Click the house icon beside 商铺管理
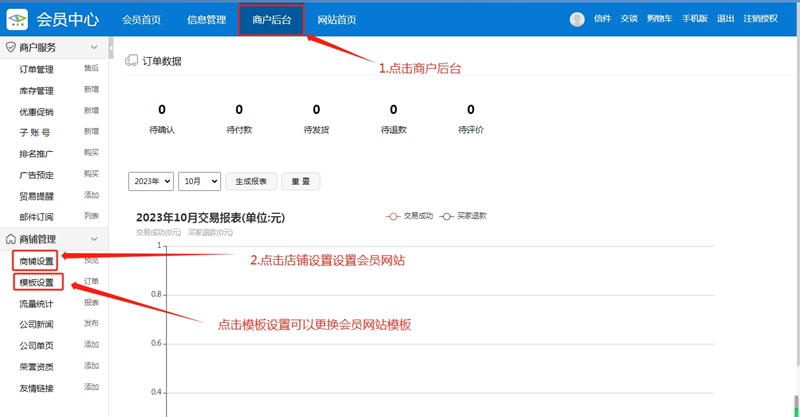800x417 pixels. 10,239
